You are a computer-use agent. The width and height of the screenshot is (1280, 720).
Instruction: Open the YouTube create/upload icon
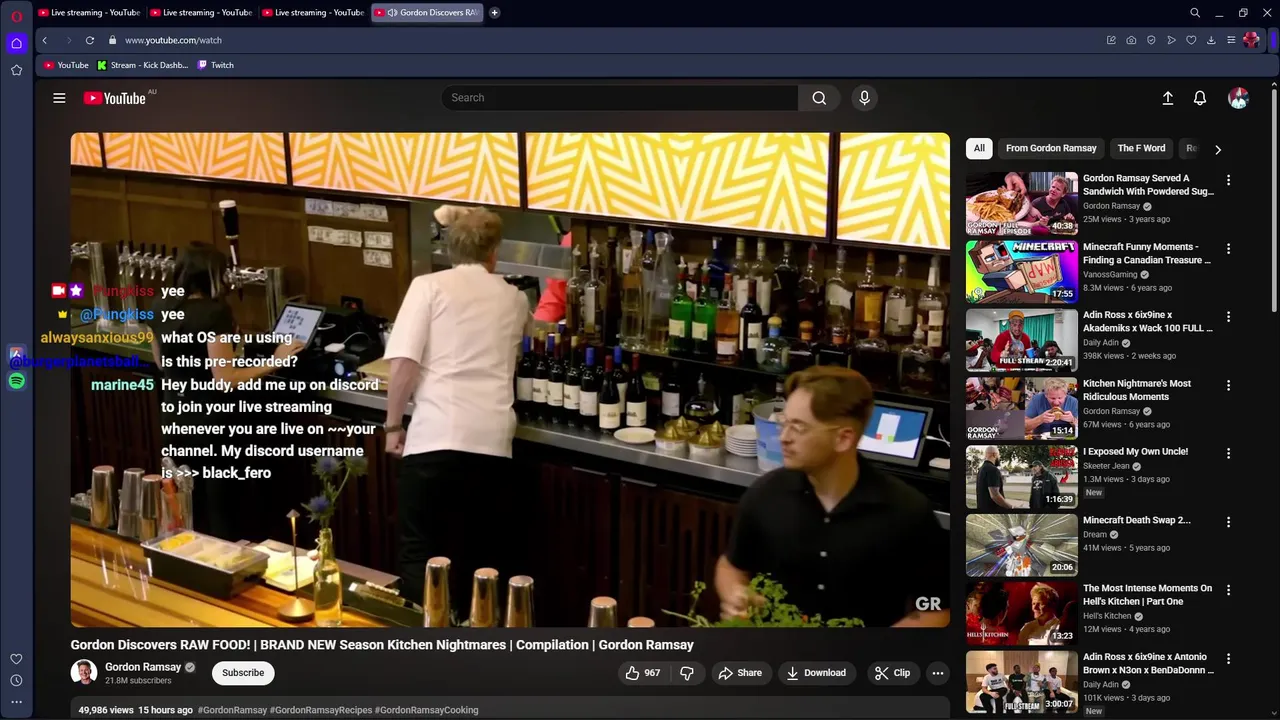coord(1167,98)
